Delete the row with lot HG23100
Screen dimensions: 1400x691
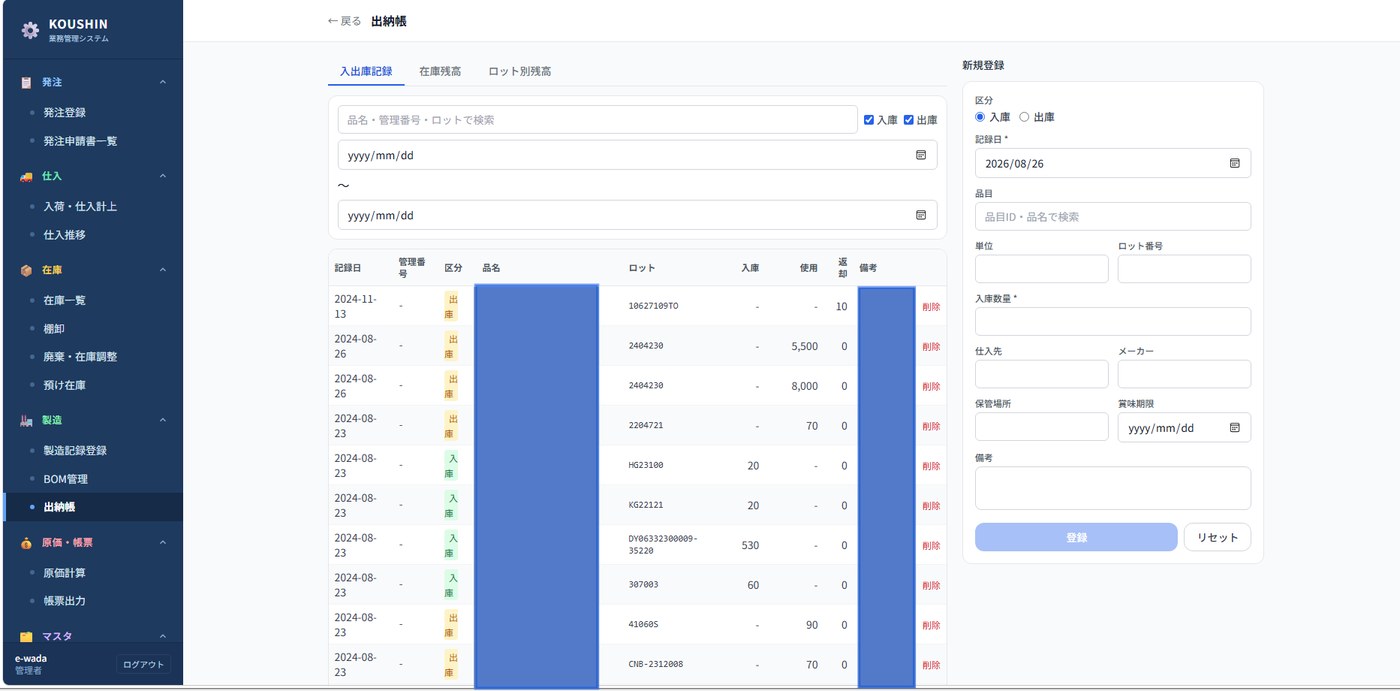pyautogui.click(x=931, y=466)
